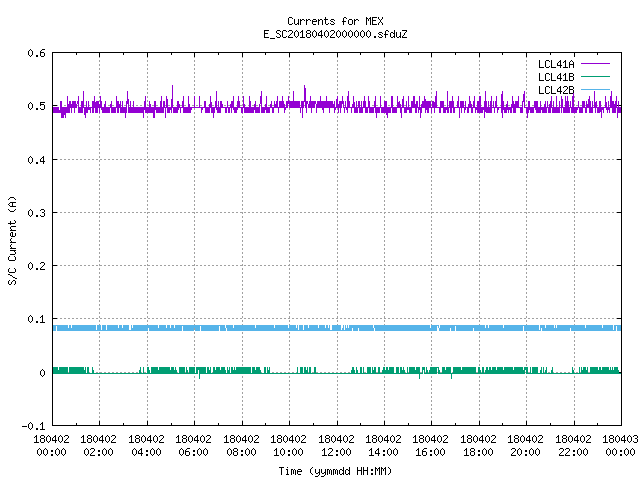Click the LCL41B legend label
Viewport: 640px width, 480px height.
click(556, 77)
